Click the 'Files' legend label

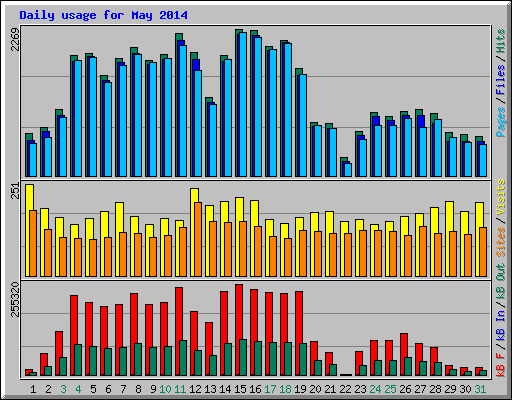[500, 80]
